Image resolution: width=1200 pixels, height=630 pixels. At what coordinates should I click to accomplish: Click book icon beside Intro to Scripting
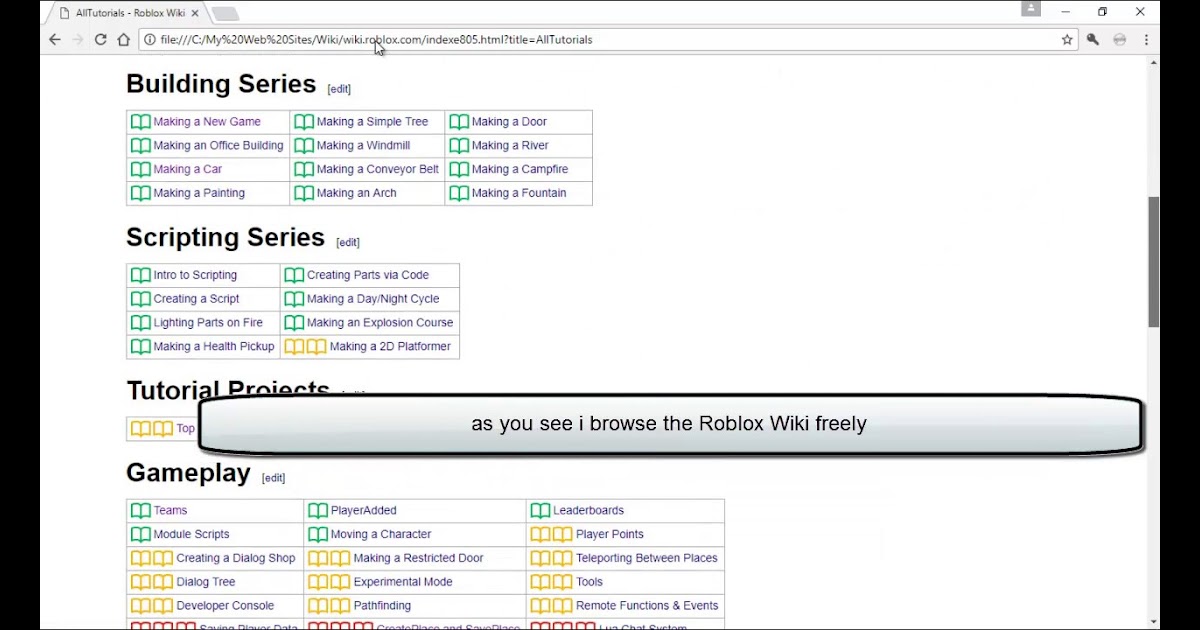point(140,275)
